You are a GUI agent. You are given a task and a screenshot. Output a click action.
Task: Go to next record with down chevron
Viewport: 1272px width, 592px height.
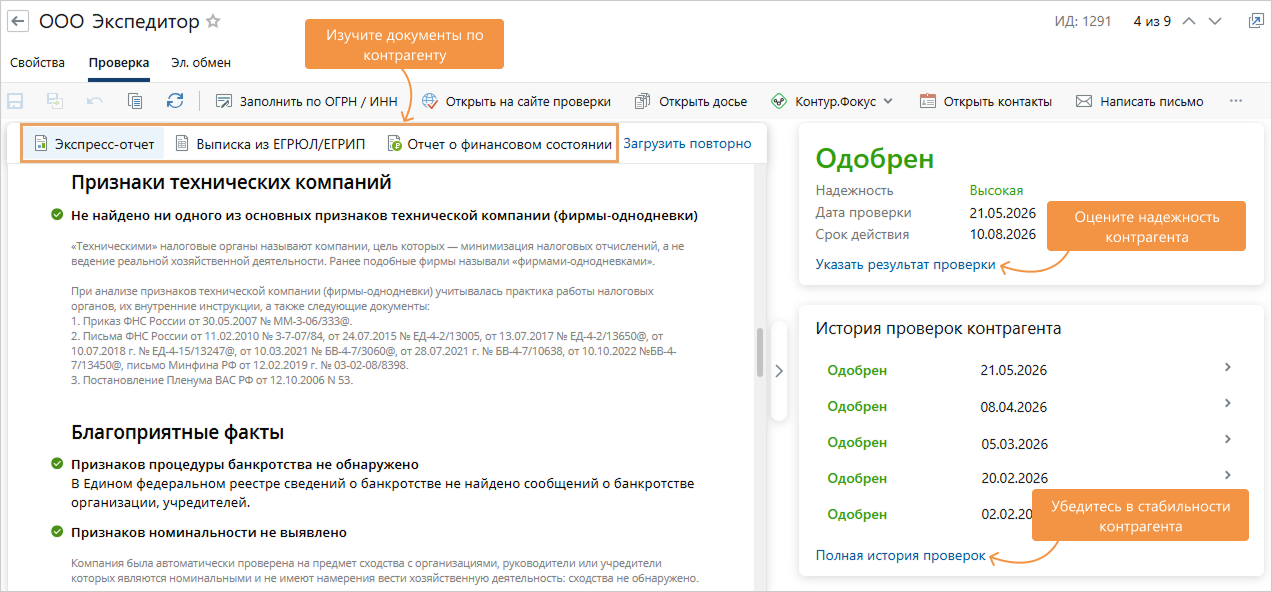coord(1215,21)
